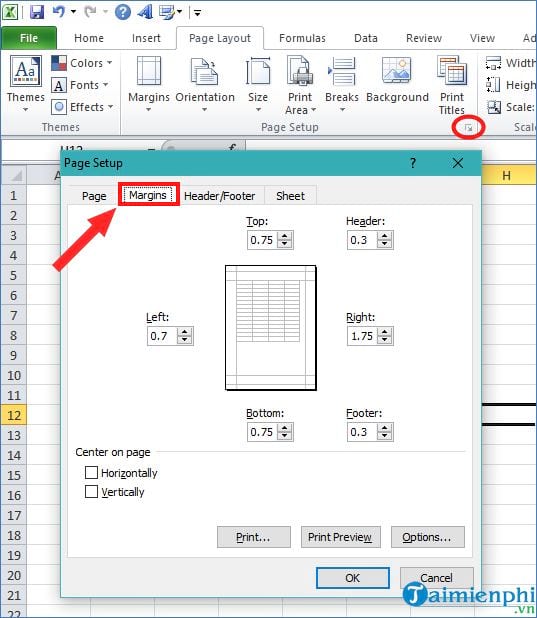Click the Page Setup dialog help question mark

point(413,163)
